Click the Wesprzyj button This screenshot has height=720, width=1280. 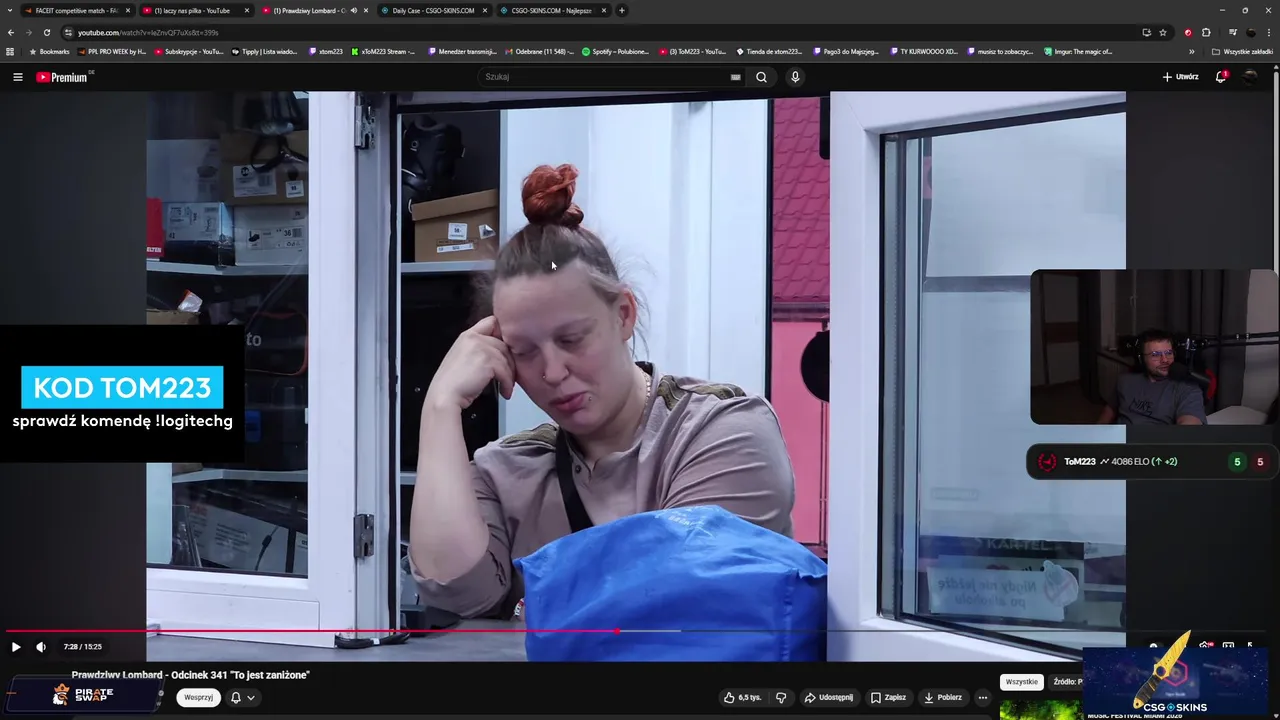coord(199,697)
